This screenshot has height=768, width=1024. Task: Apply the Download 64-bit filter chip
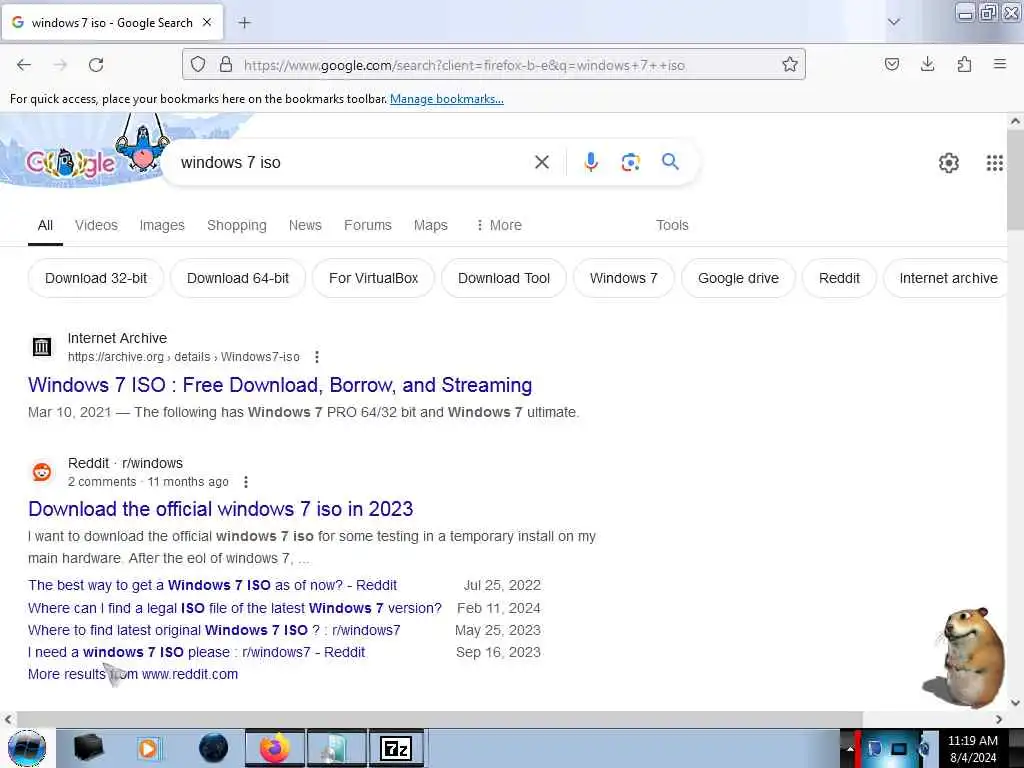[238, 278]
